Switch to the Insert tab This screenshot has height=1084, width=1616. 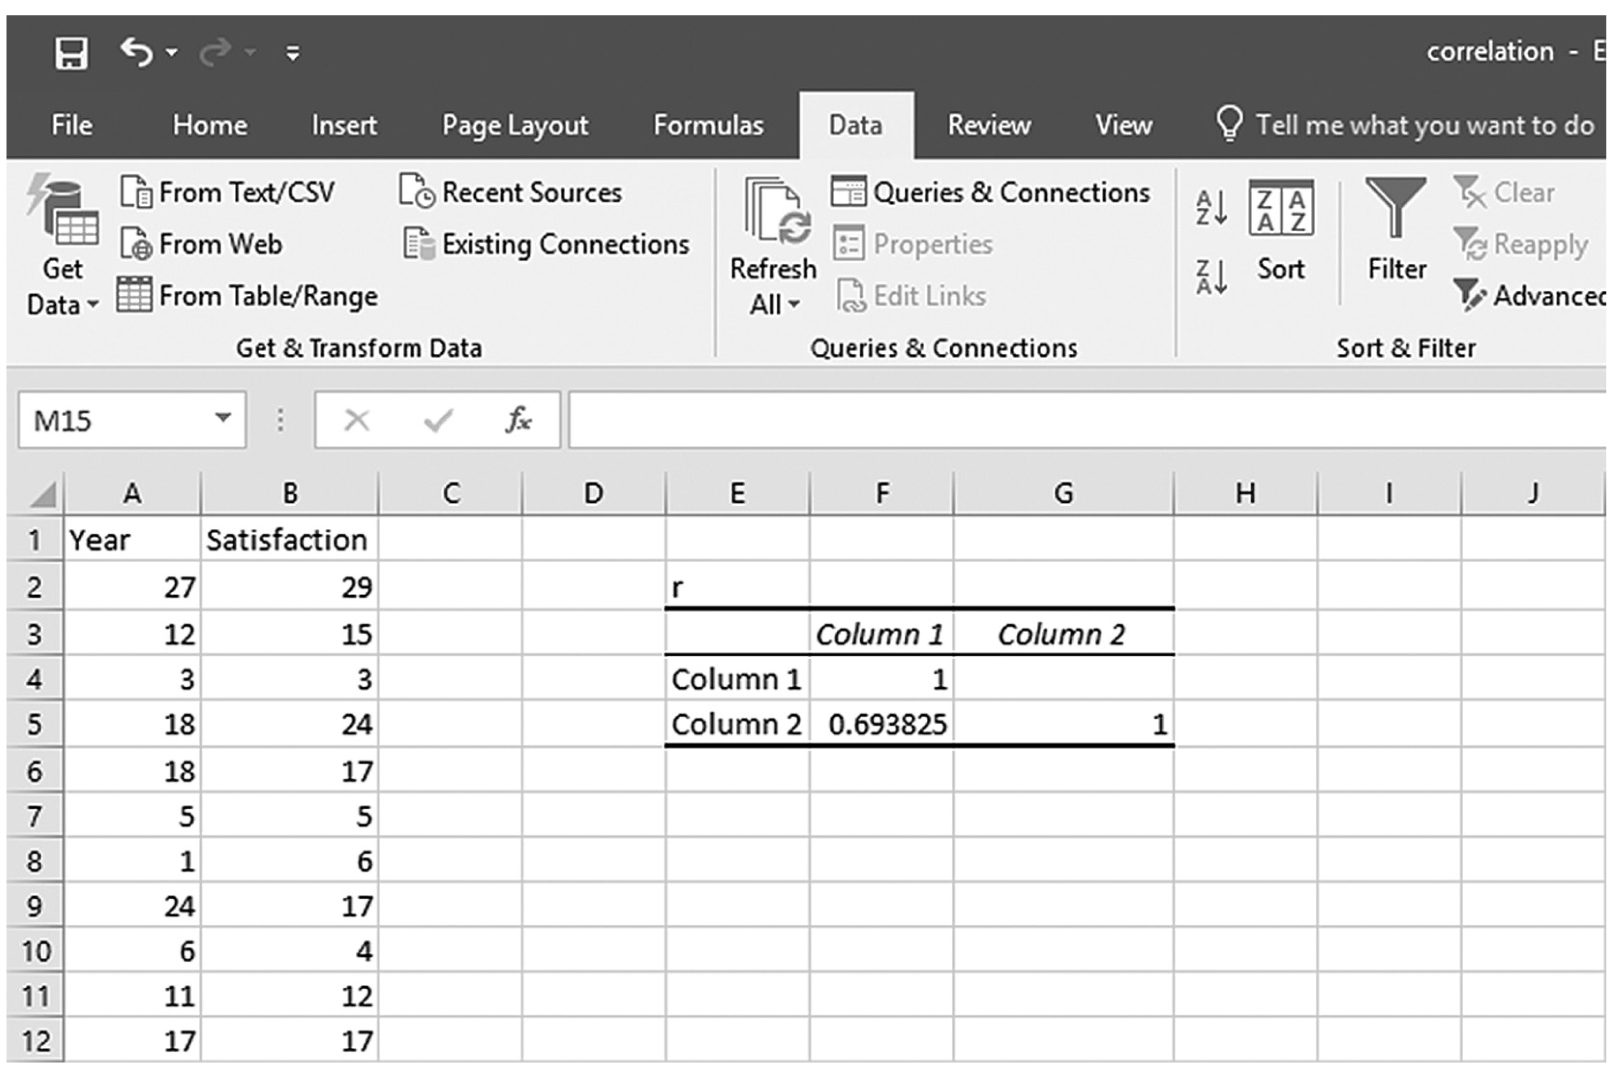[344, 125]
